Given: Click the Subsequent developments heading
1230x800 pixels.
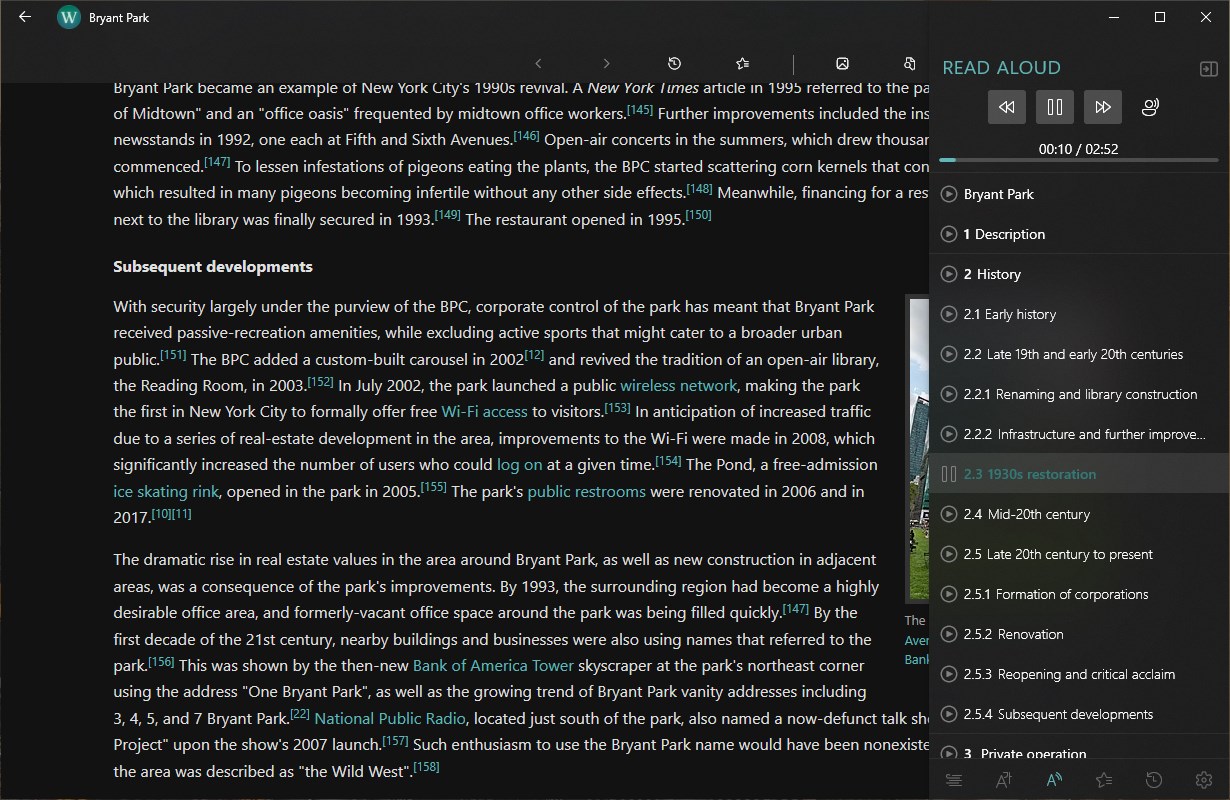Looking at the screenshot, I should (x=213, y=266).
